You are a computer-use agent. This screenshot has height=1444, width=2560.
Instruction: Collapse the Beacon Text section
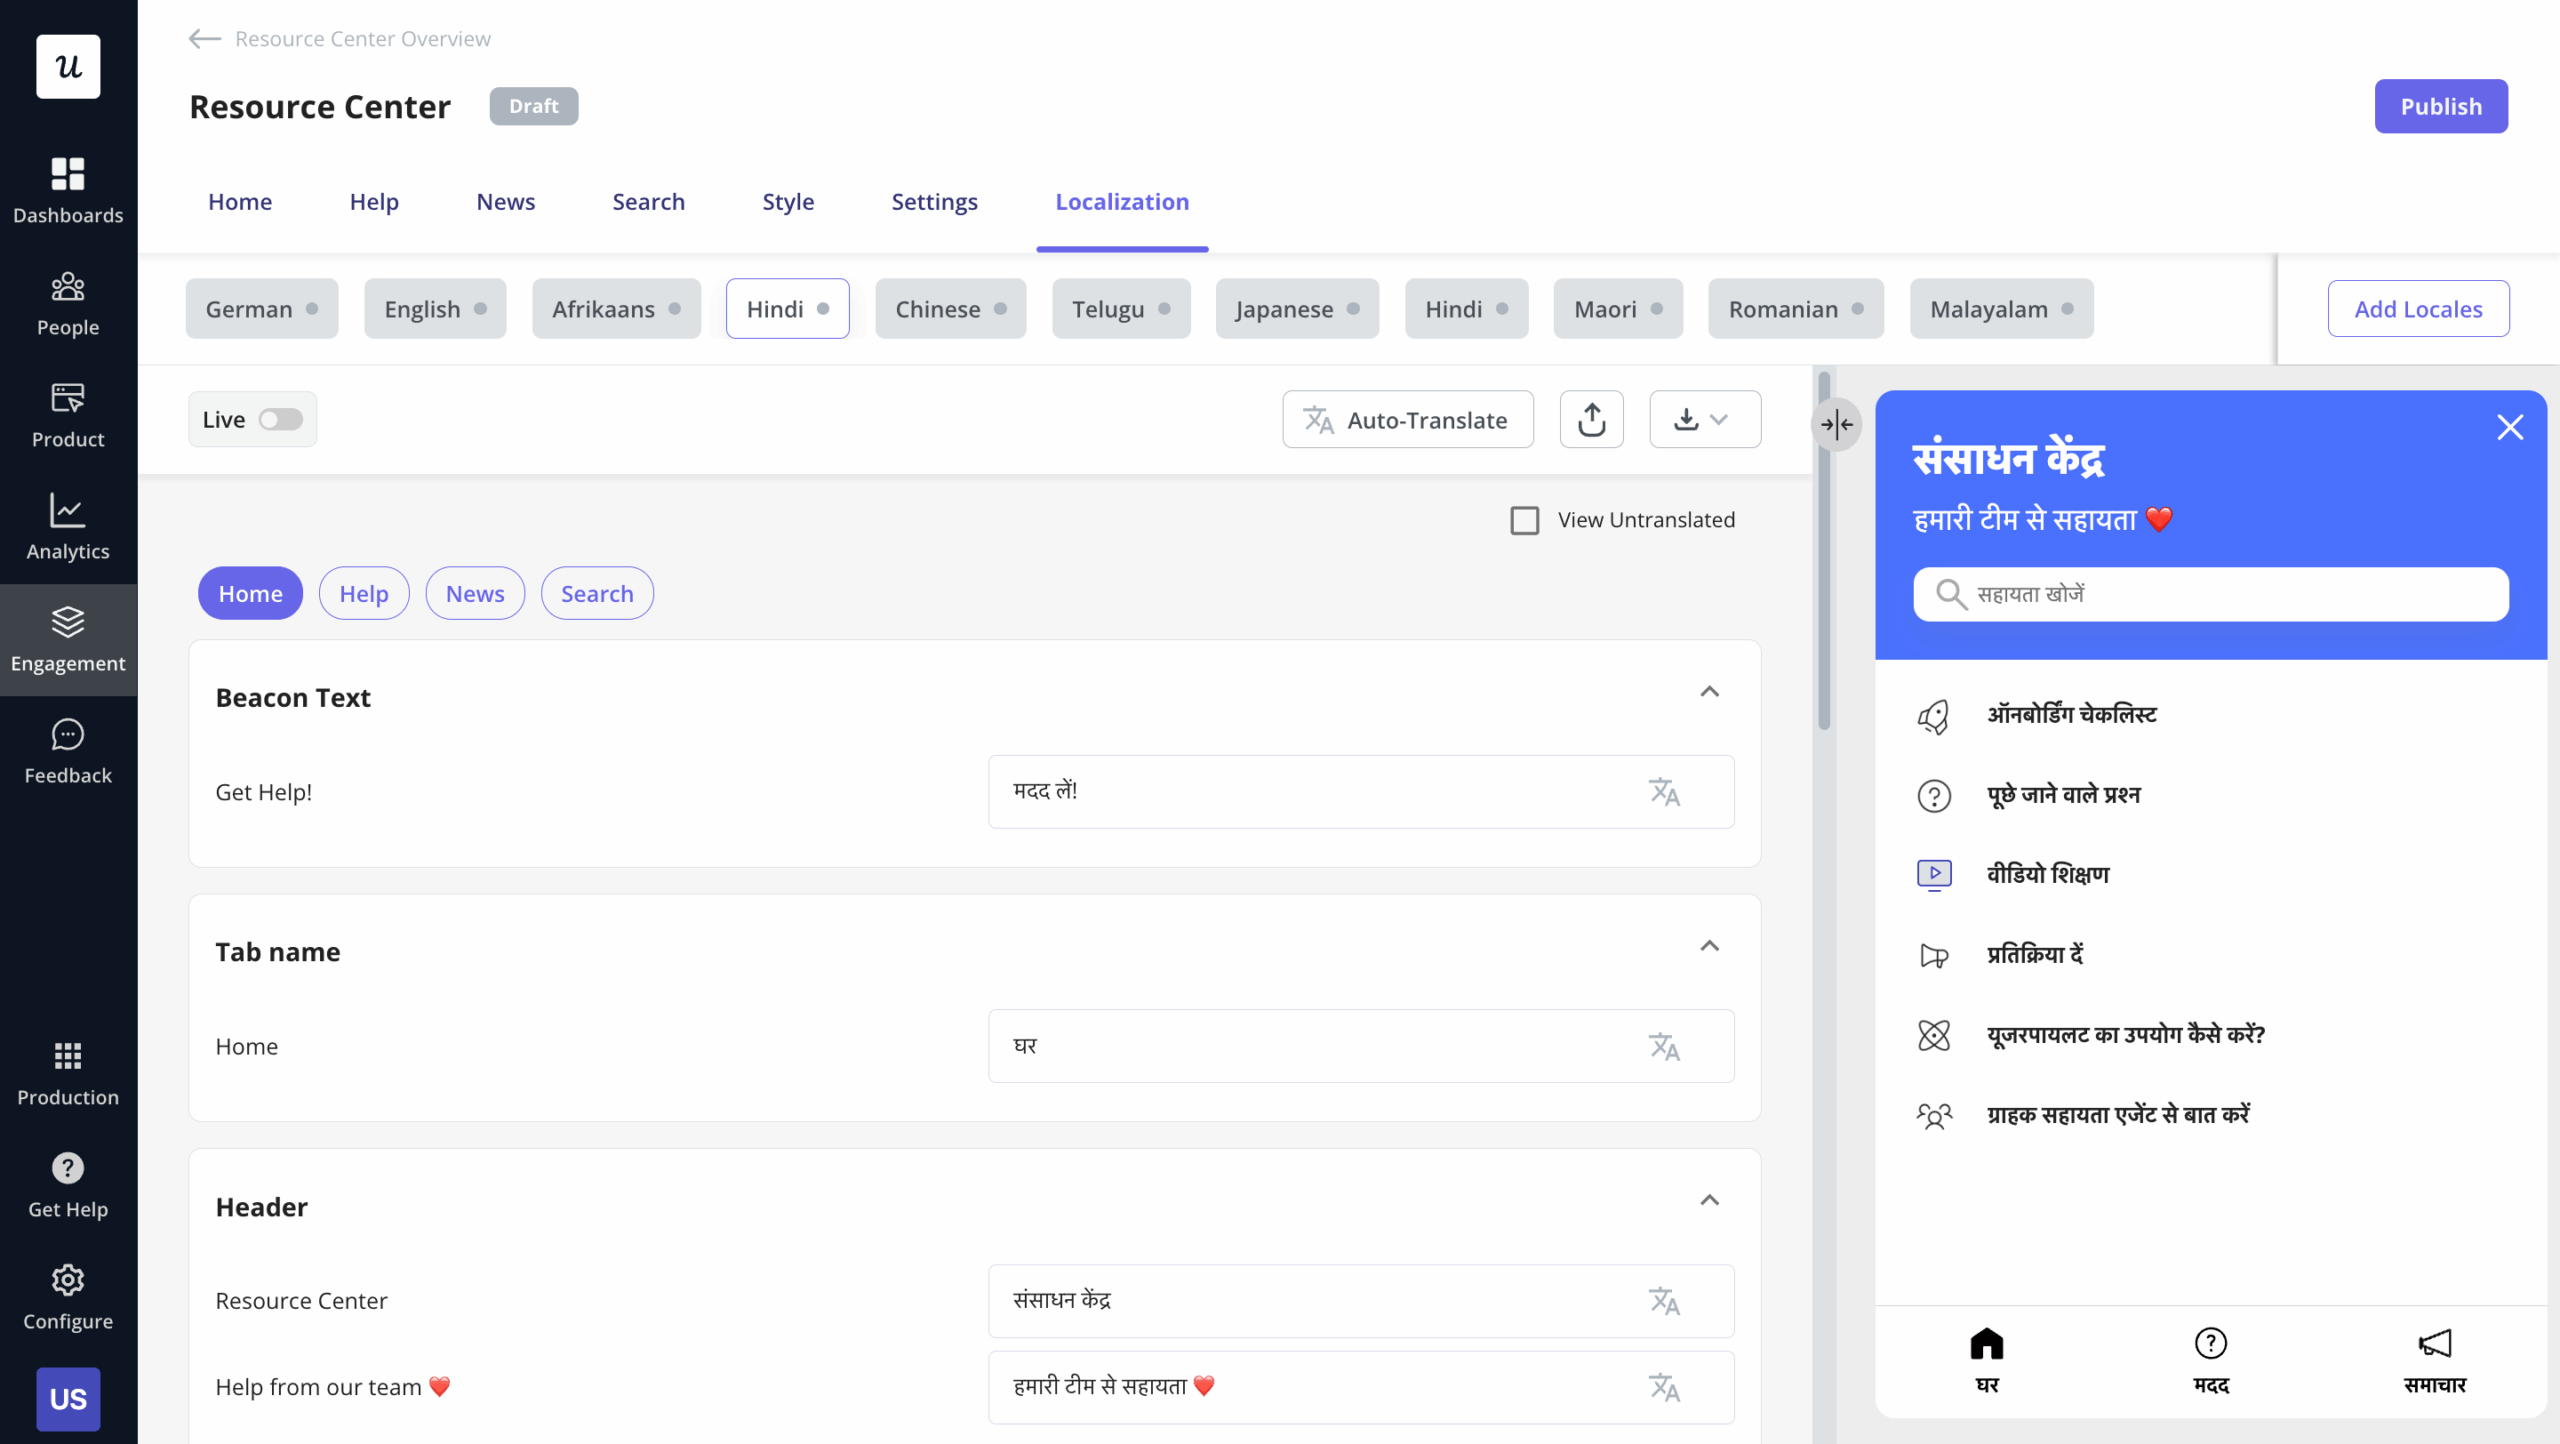[1709, 691]
